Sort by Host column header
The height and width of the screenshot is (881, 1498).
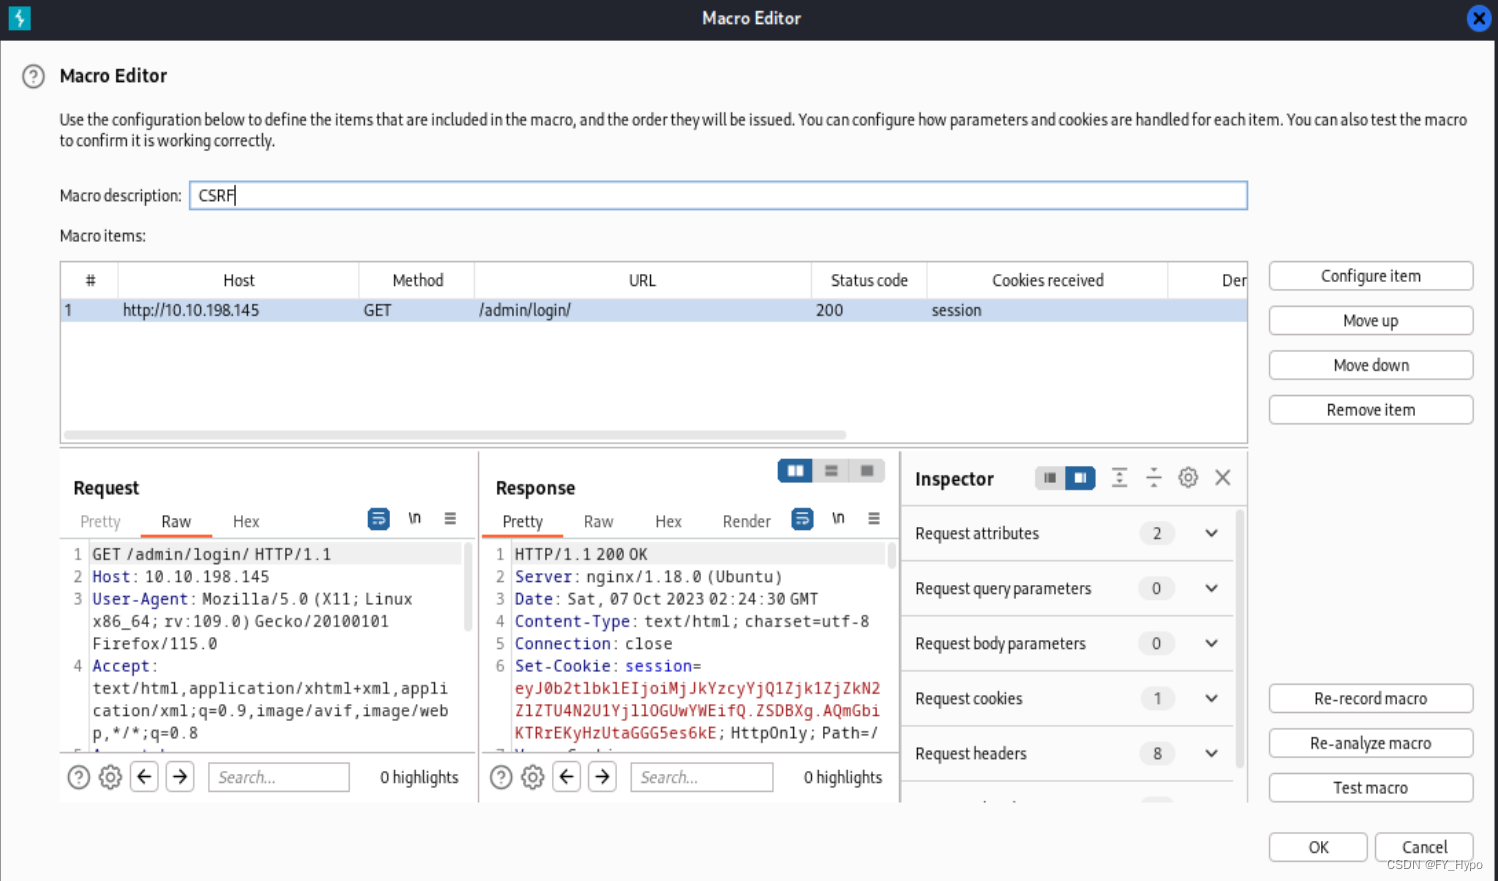(238, 280)
